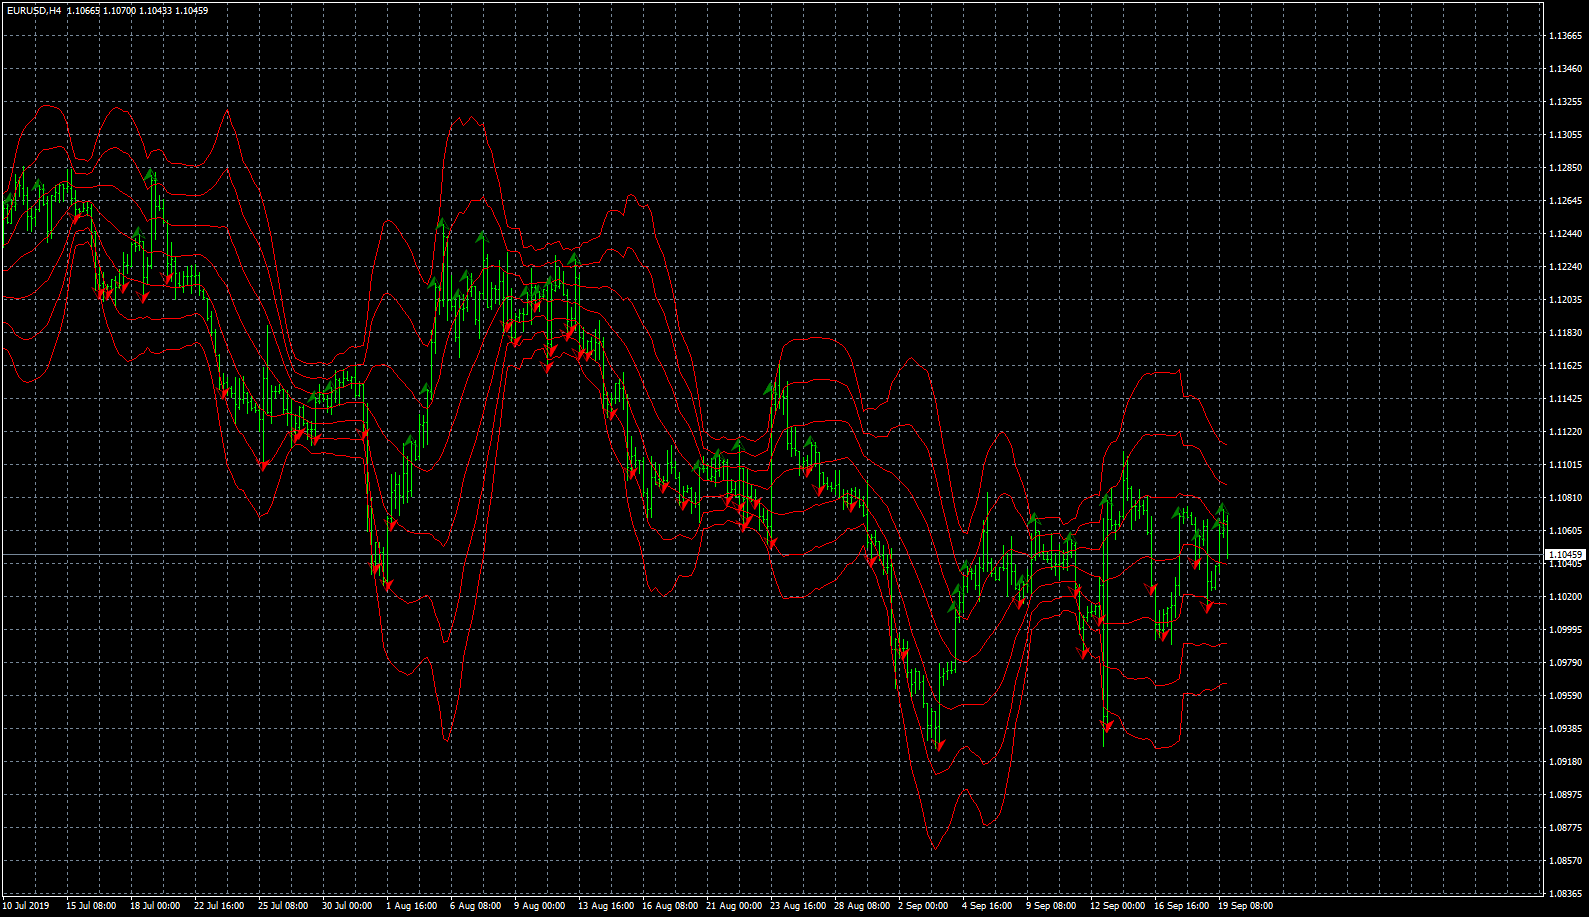Image resolution: width=1589 pixels, height=917 pixels.
Task: Click the 1.09385 price scale label
Action: [x=1565, y=729]
